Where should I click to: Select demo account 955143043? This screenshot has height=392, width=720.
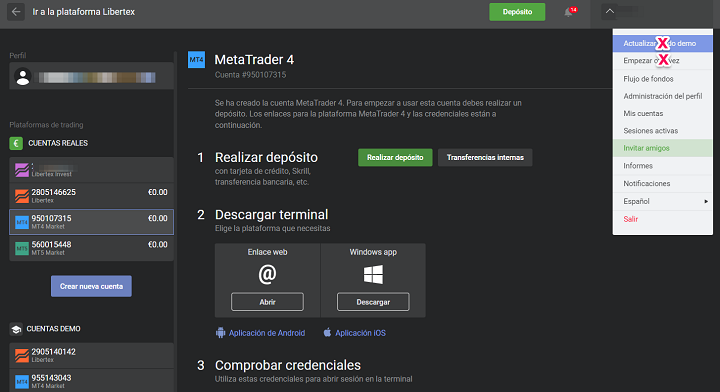click(91, 381)
